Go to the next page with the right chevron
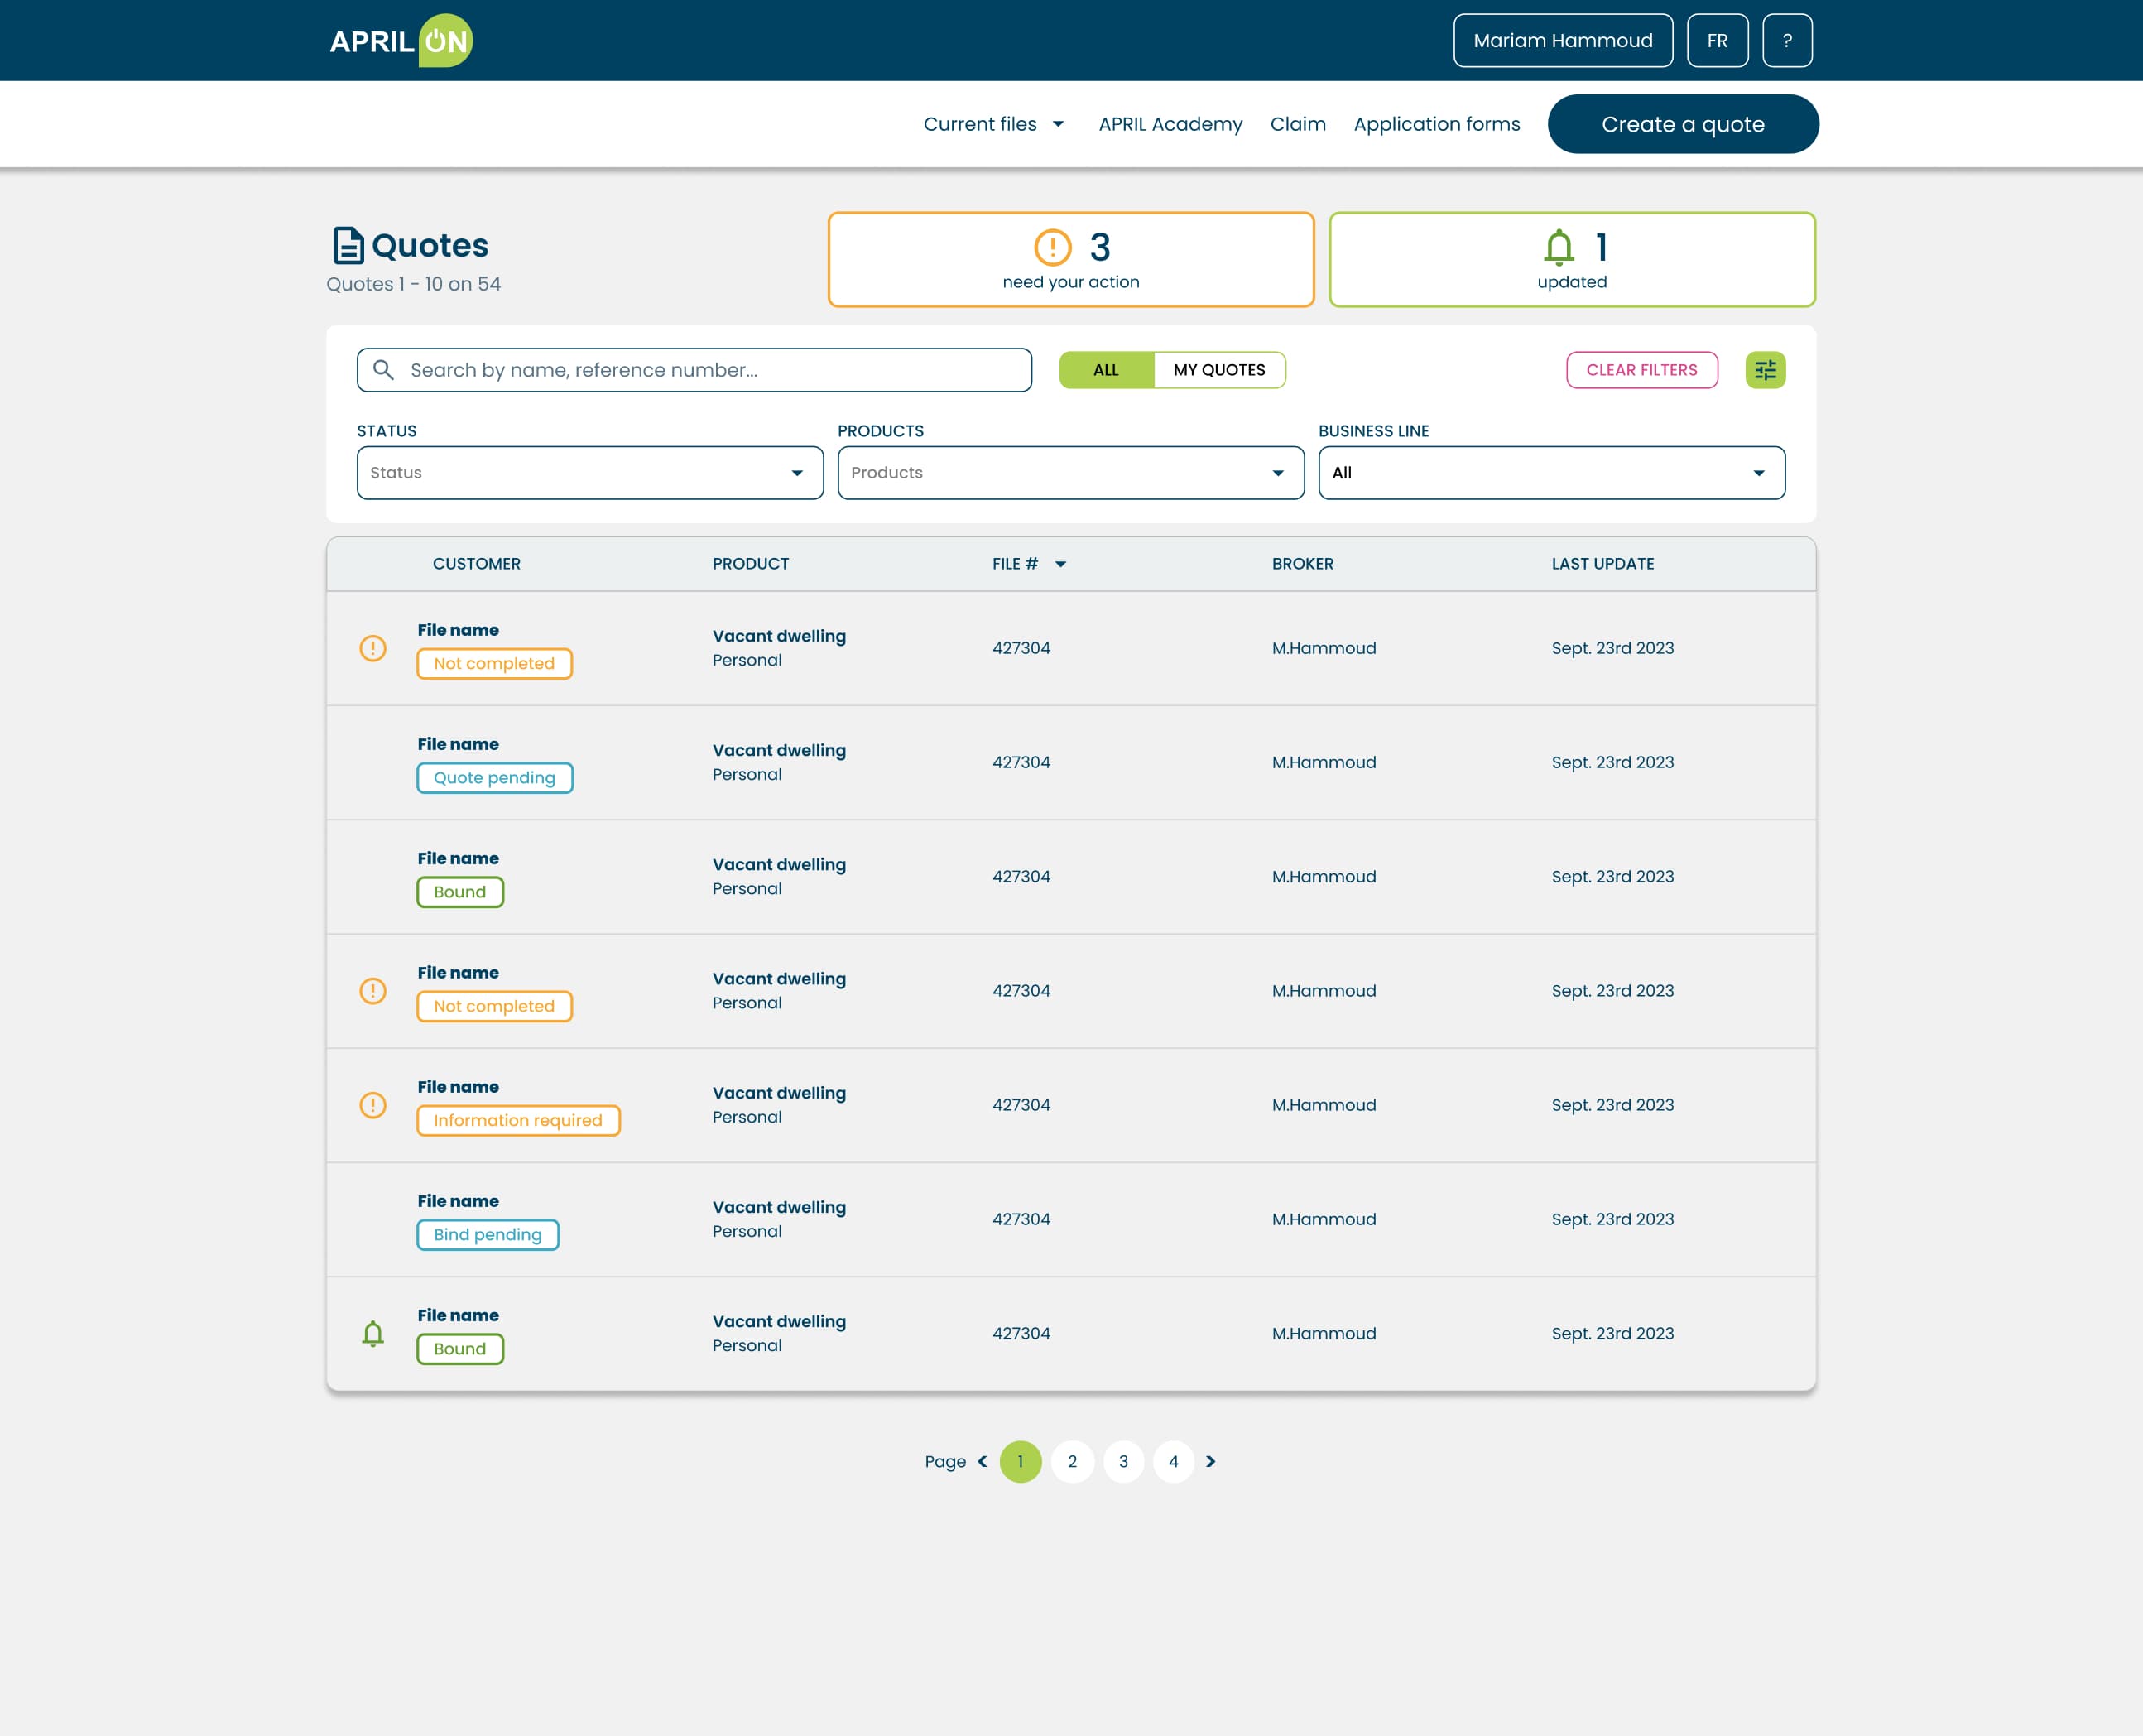Viewport: 2143px width, 1736px height. (x=1211, y=1461)
